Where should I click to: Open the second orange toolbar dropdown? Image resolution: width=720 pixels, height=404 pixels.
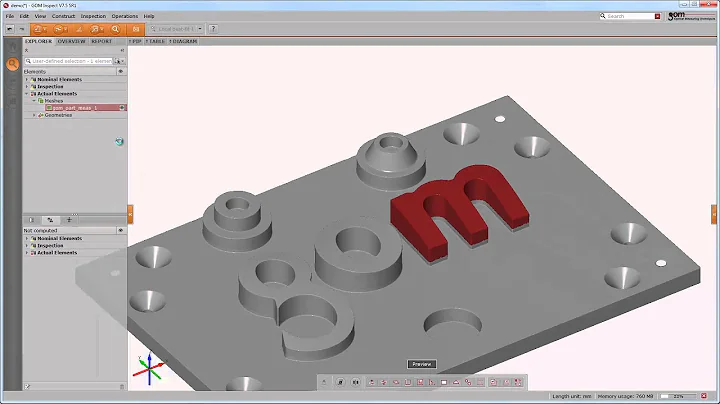[66, 29]
